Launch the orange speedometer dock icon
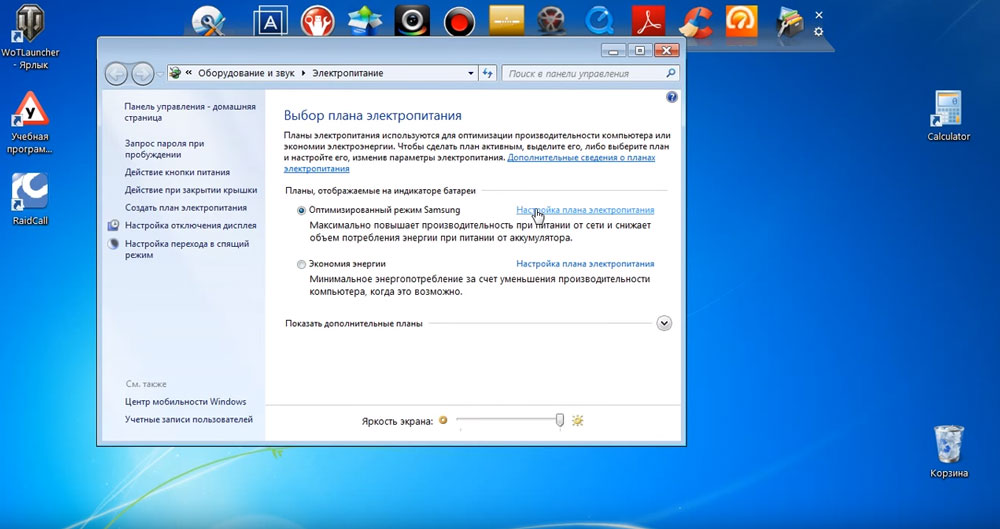 [742, 20]
